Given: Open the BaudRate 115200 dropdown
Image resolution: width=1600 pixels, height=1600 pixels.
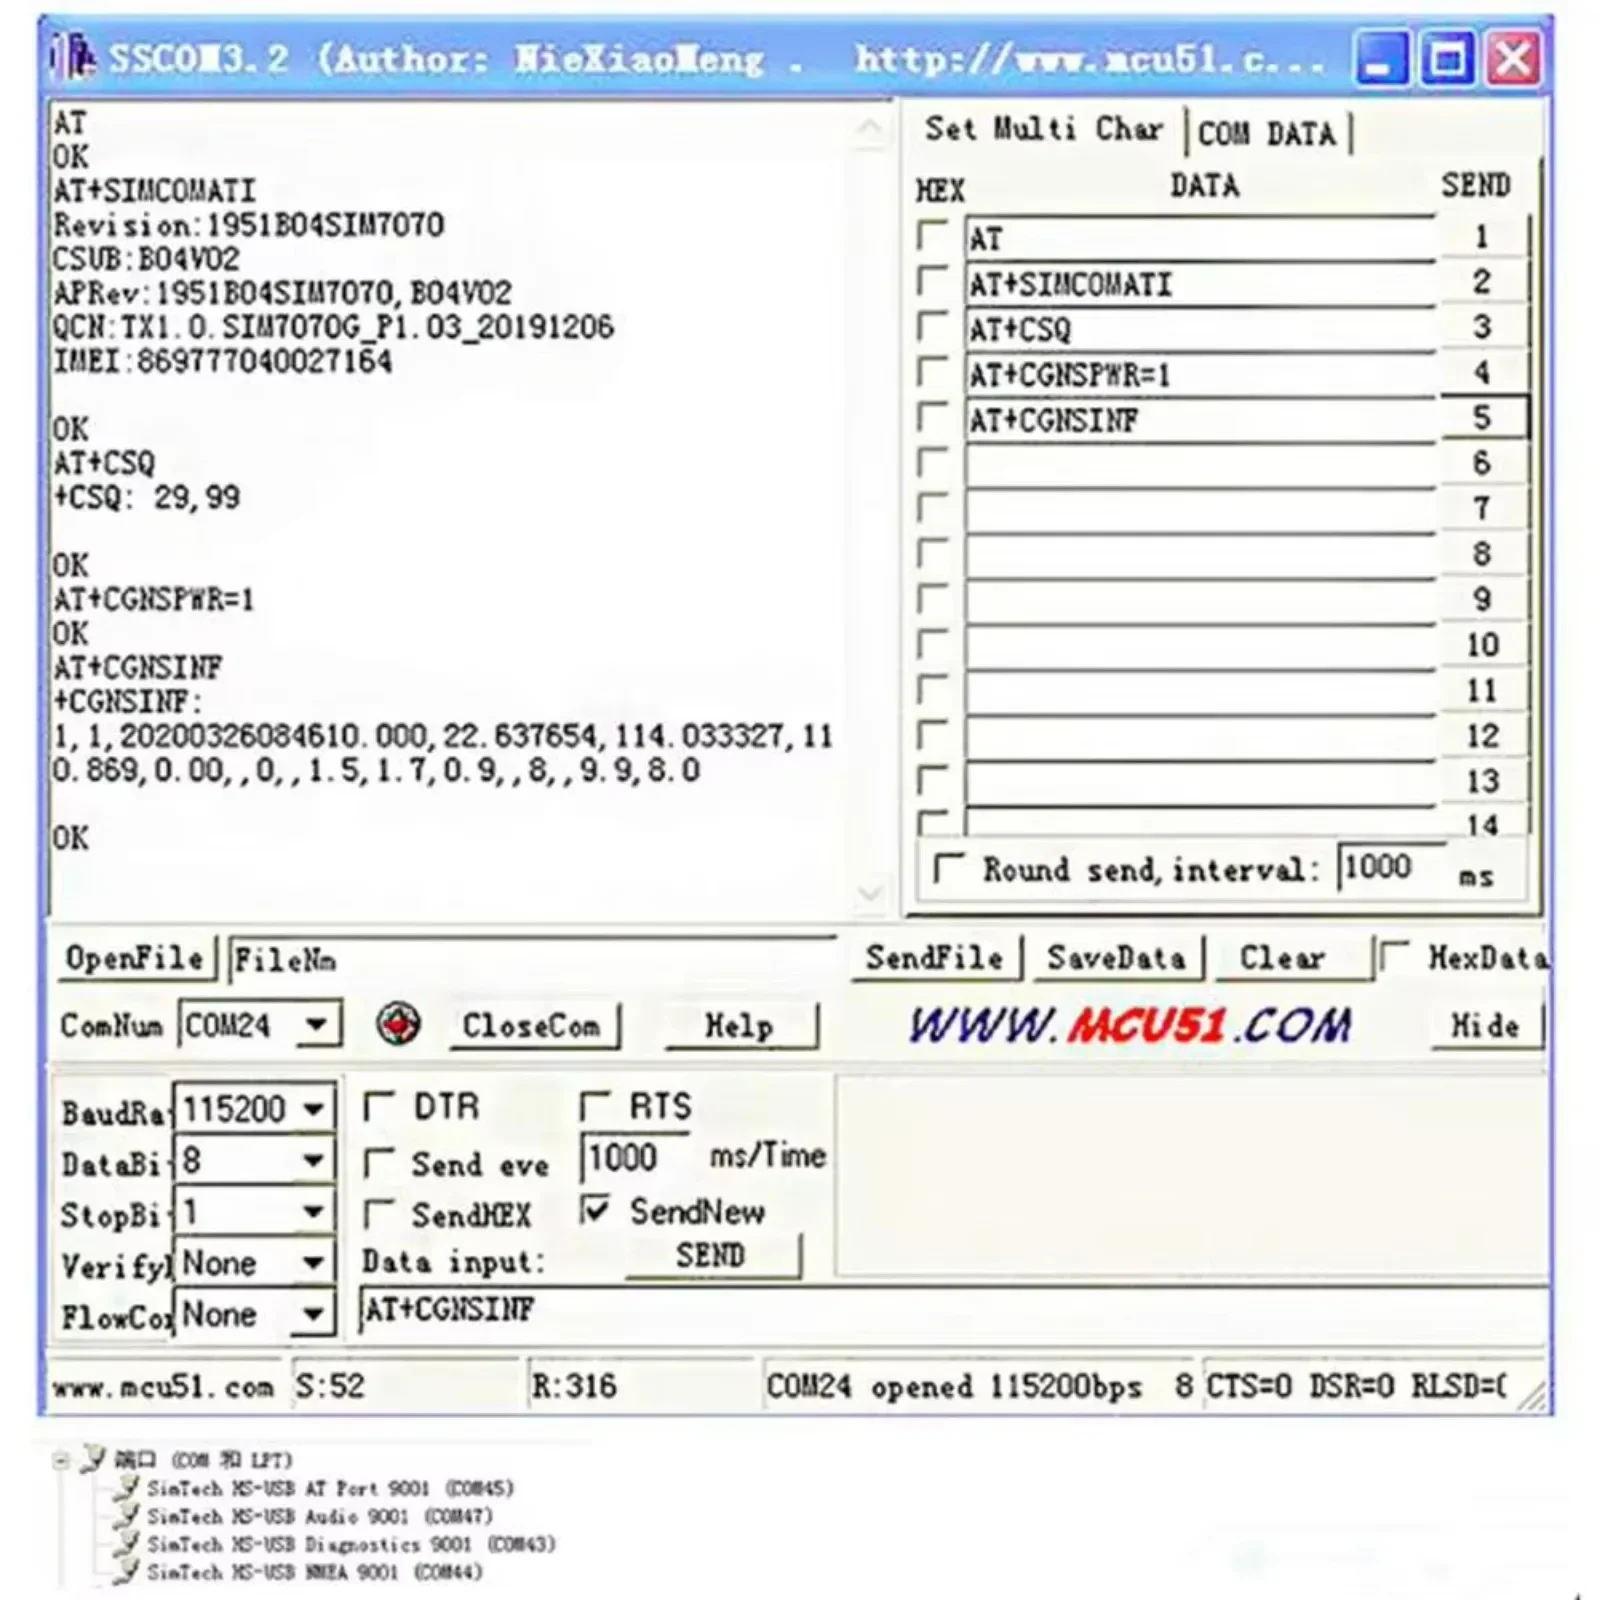Looking at the screenshot, I should [313, 1108].
